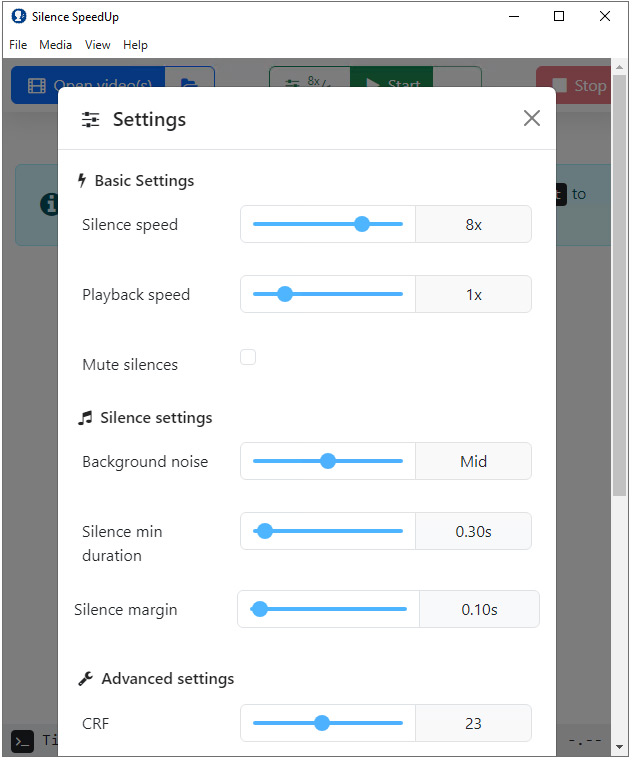
Task: Open the View menu
Action: (98, 45)
